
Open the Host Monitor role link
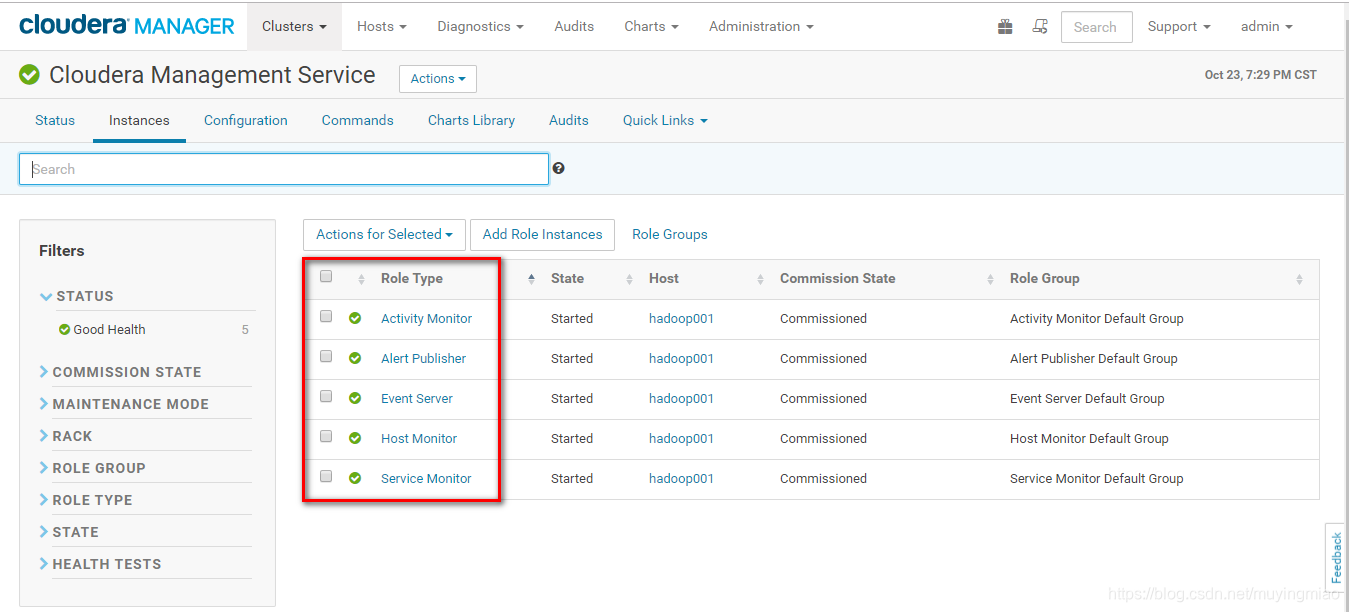coord(419,438)
